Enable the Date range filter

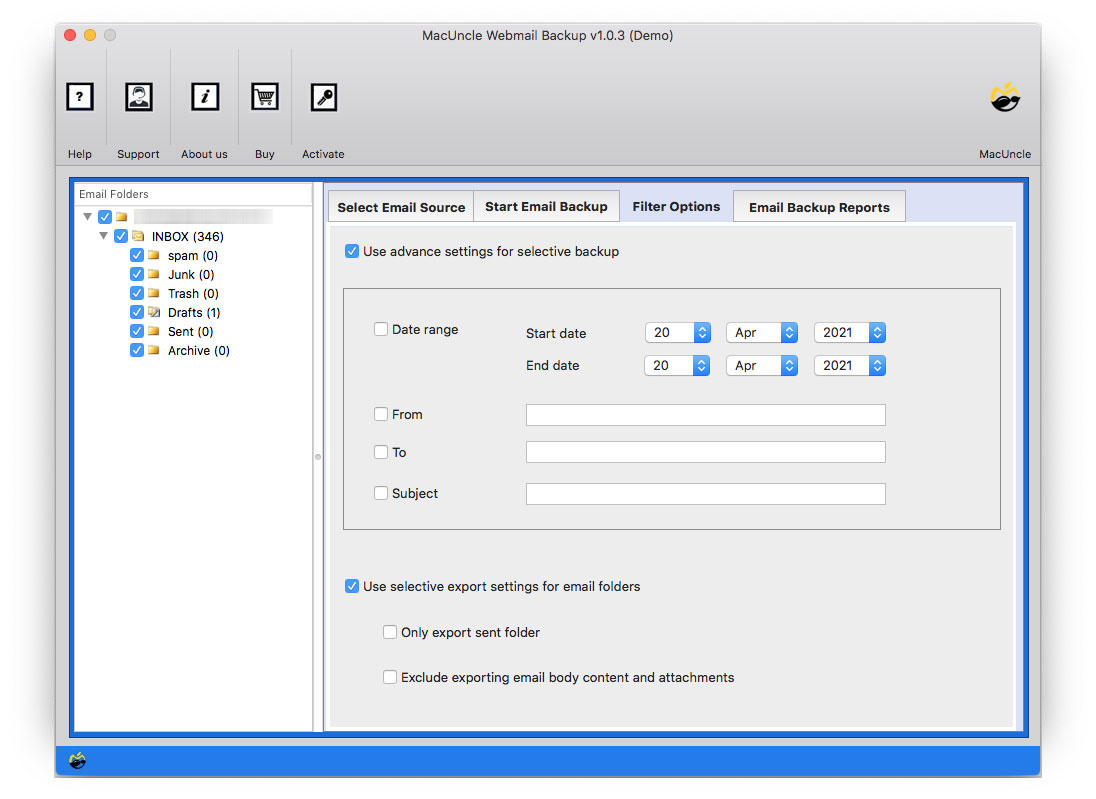tap(381, 328)
